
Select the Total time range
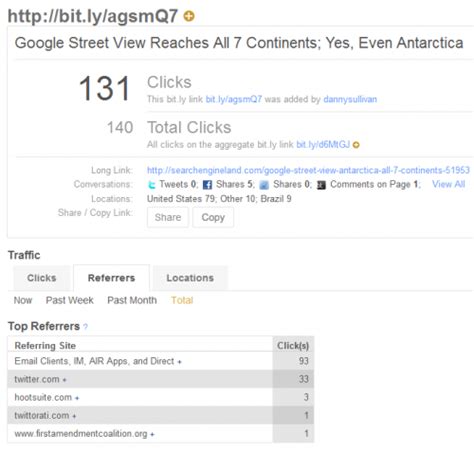182,300
